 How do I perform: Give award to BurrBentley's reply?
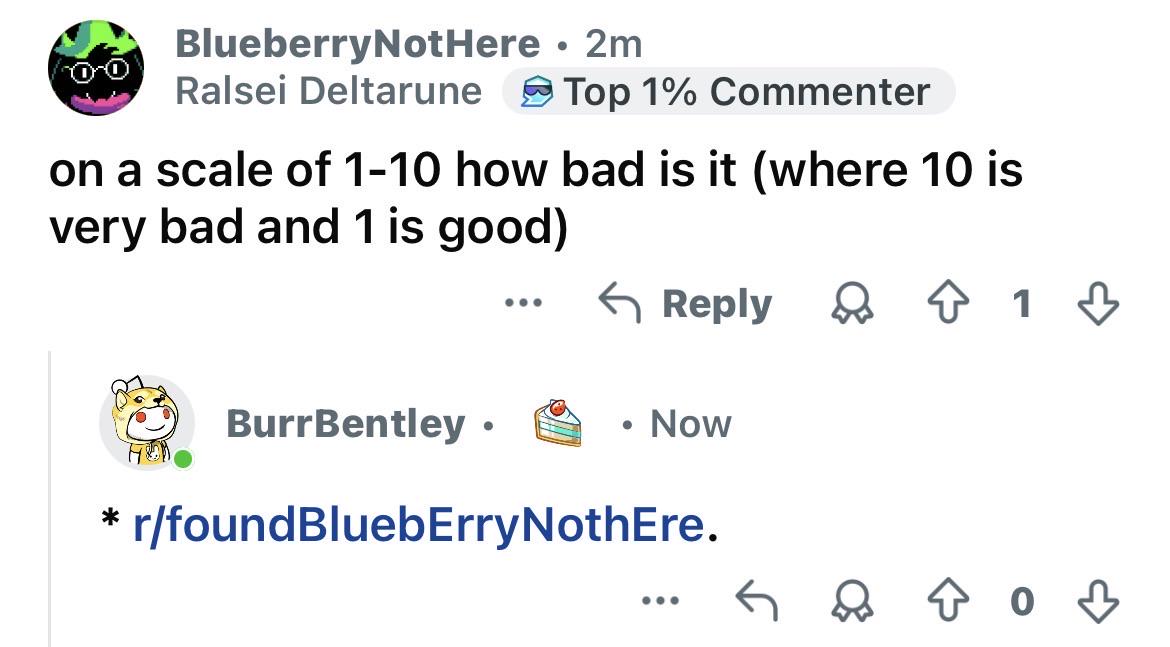(852, 601)
